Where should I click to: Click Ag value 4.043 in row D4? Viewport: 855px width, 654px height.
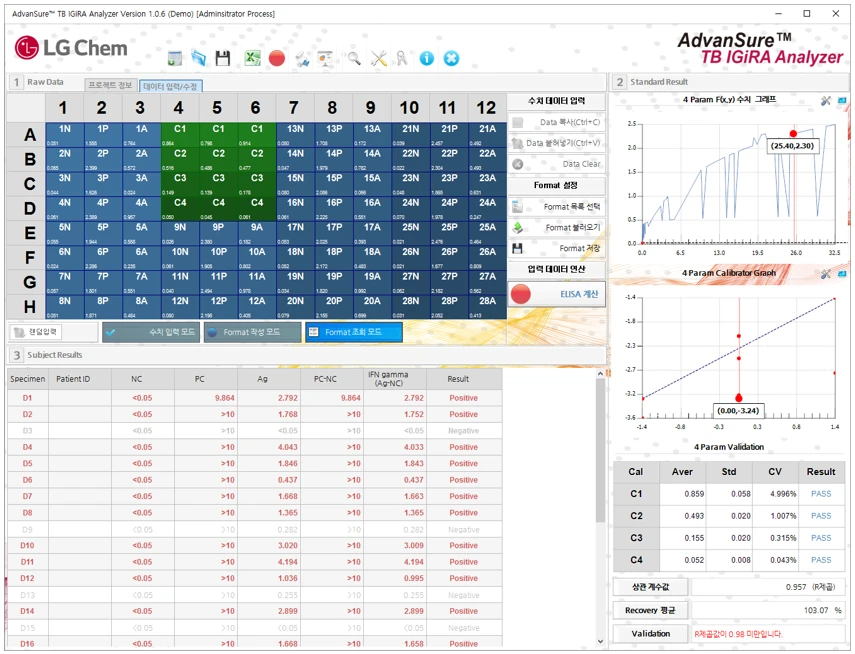pyautogui.click(x=287, y=447)
